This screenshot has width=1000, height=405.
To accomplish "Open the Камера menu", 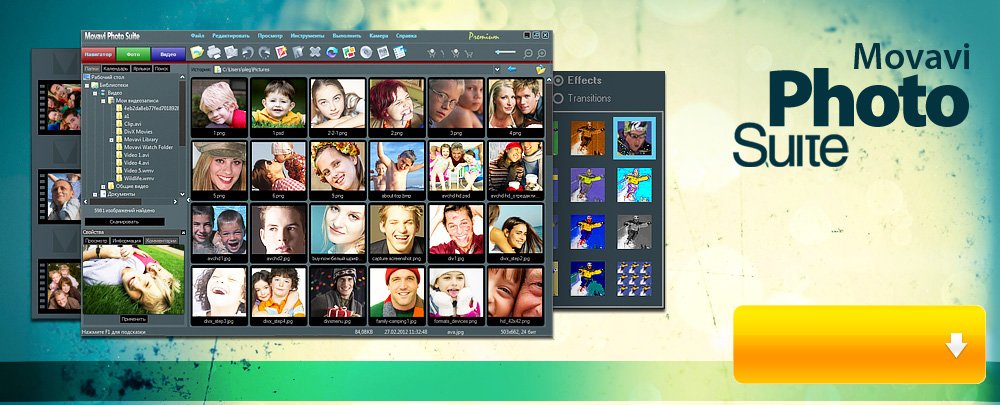I will tap(379, 36).
